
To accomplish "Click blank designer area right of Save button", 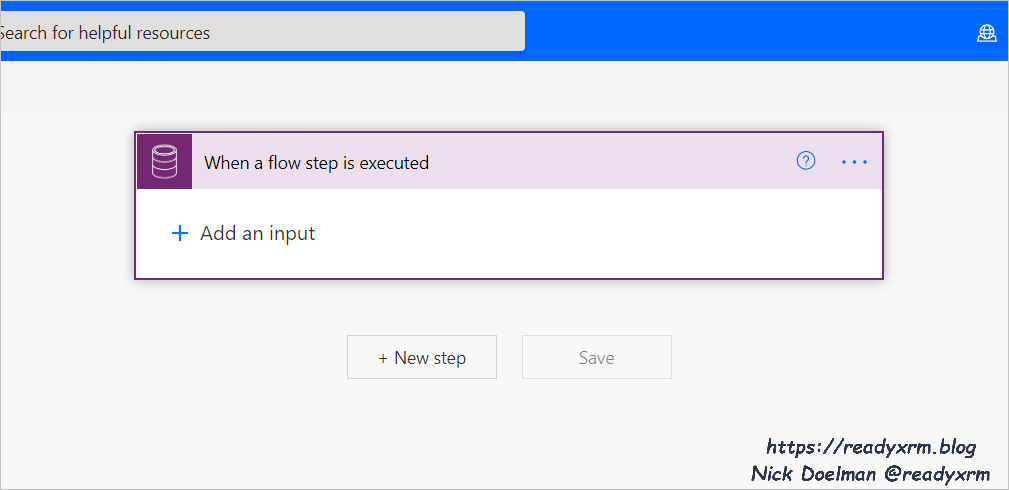I will pos(820,358).
